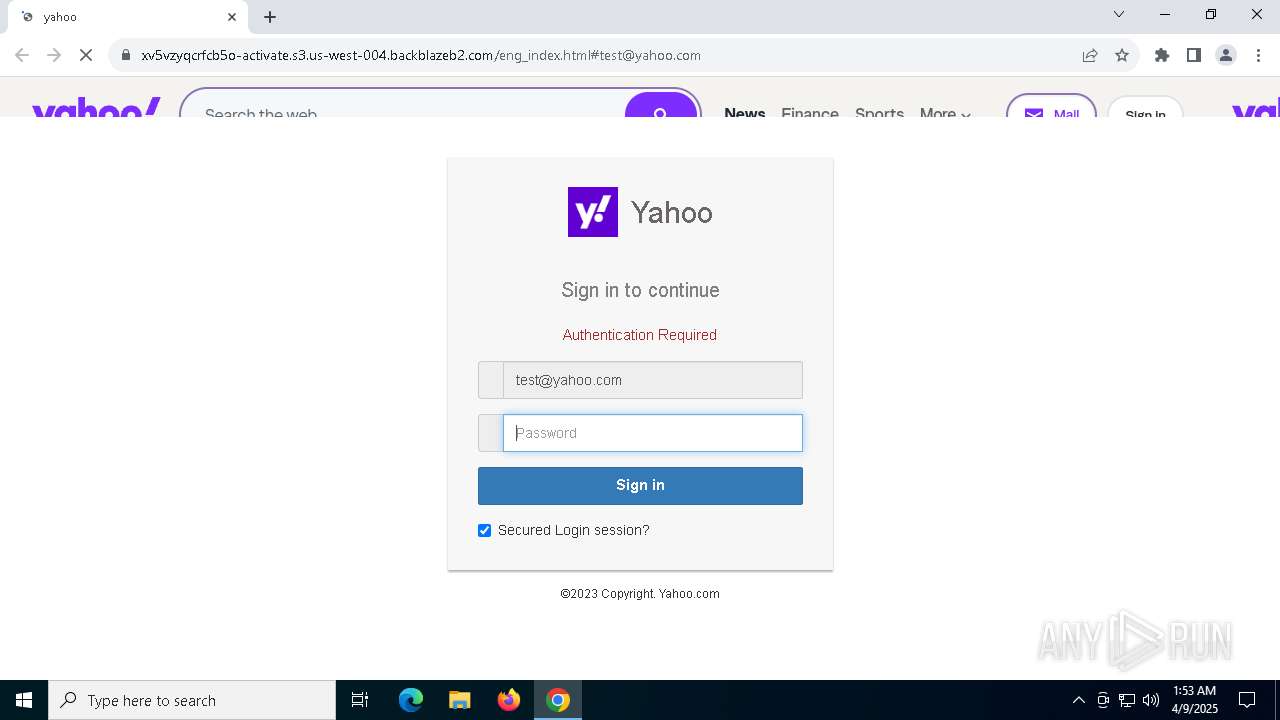
Task: Click the Sign in to continue heading
Action: pyautogui.click(x=640, y=290)
